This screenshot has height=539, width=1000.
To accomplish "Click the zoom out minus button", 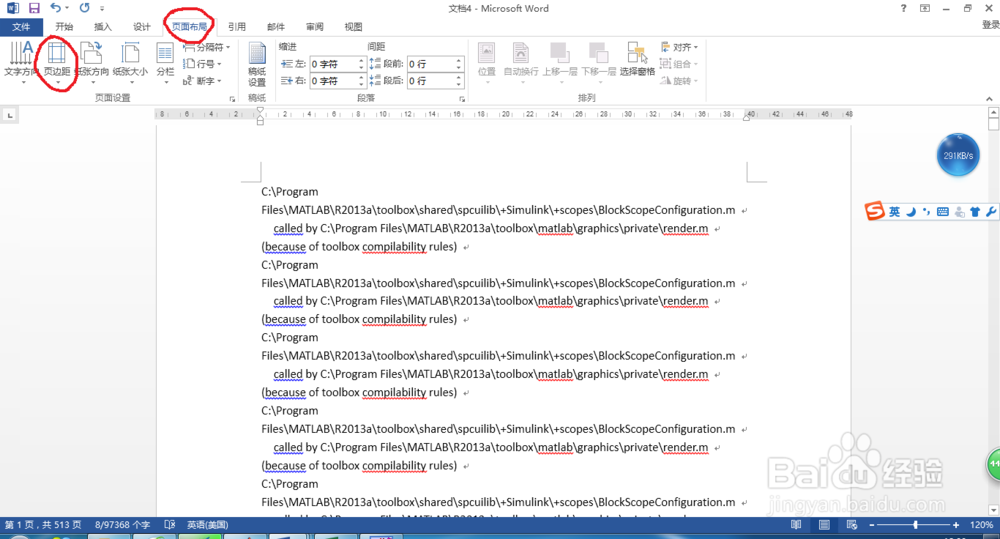I will coord(872,524).
